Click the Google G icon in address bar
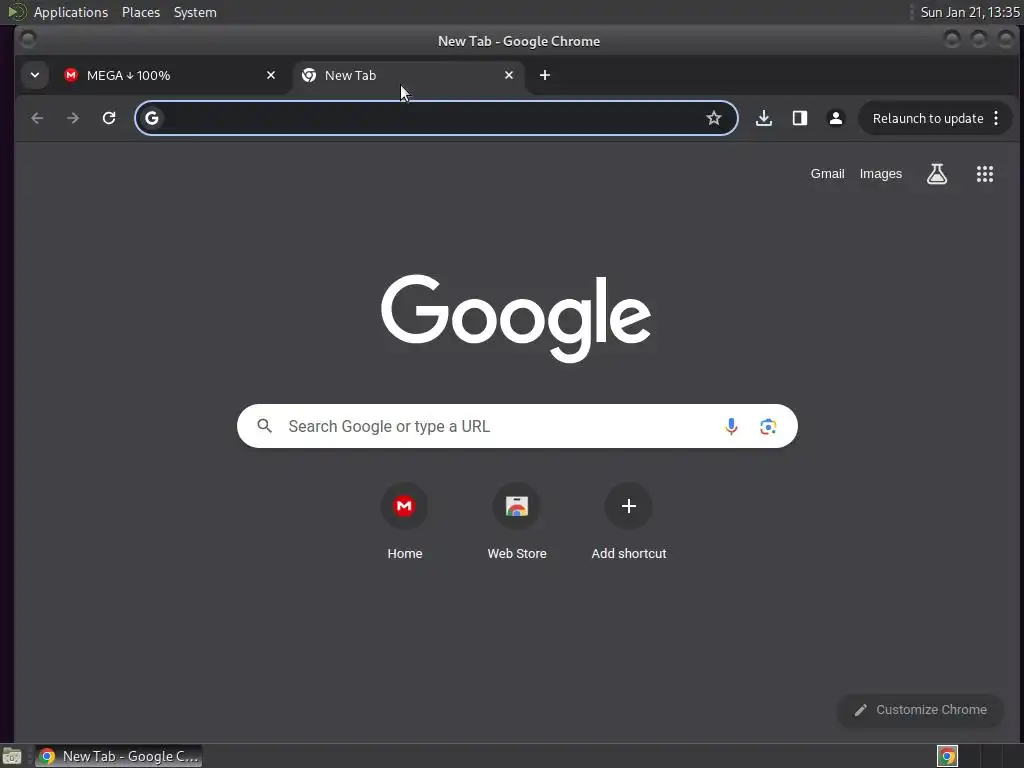 pyautogui.click(x=152, y=118)
